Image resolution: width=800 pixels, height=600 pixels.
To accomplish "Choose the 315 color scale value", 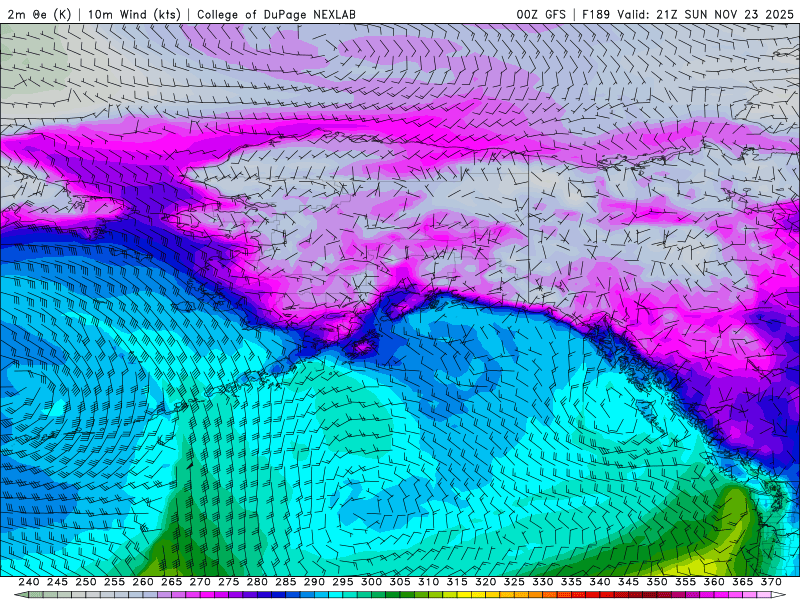I will click(x=457, y=582).
